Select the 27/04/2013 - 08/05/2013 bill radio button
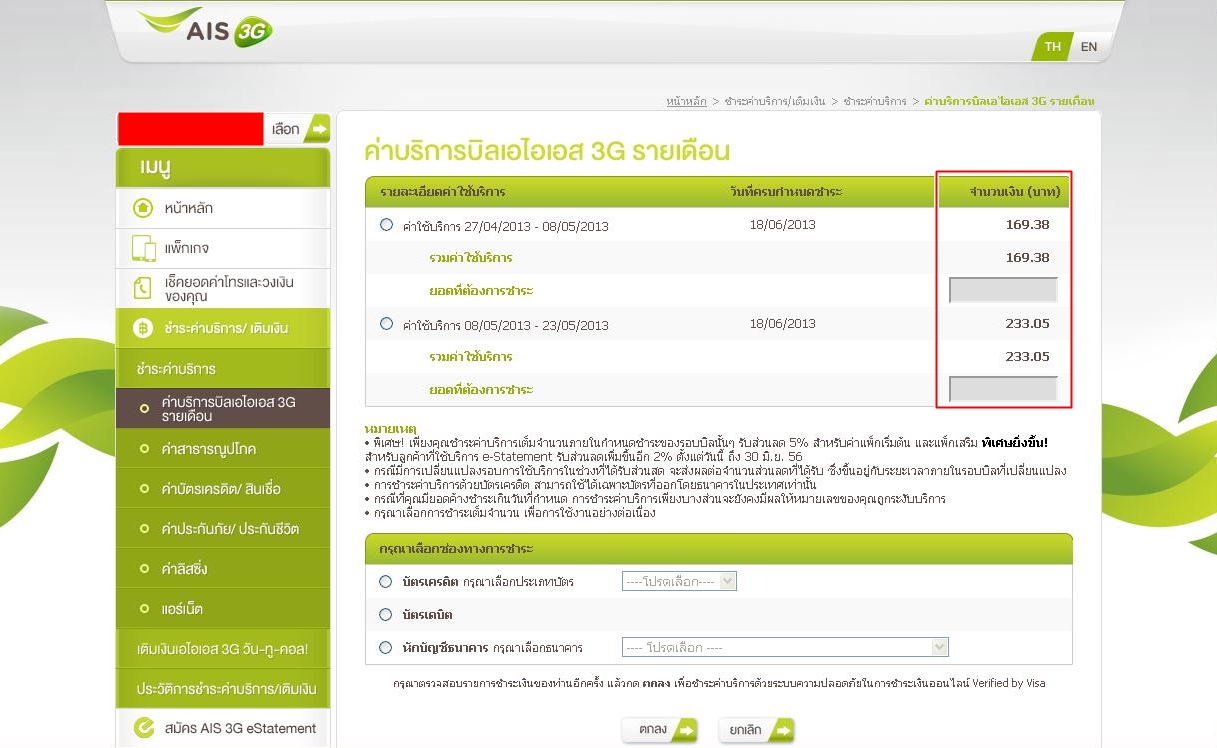The image size is (1217, 748). tap(387, 225)
